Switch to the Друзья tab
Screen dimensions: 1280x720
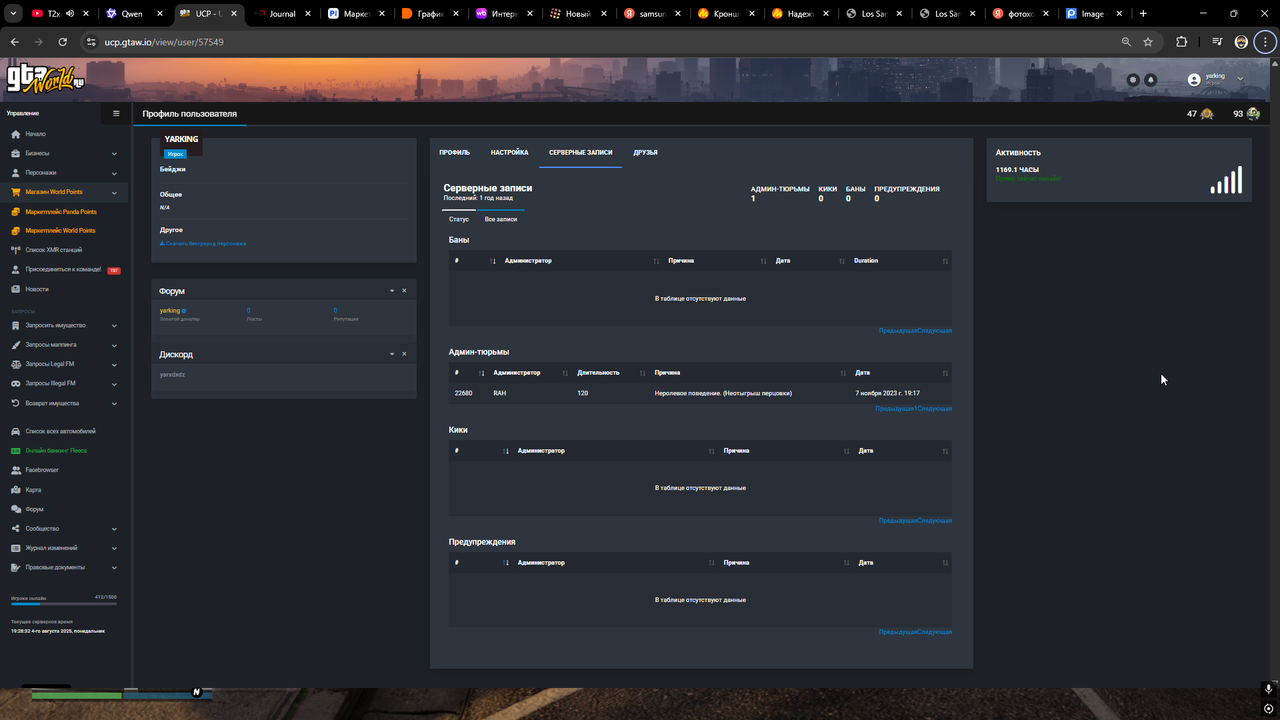pyautogui.click(x=645, y=153)
